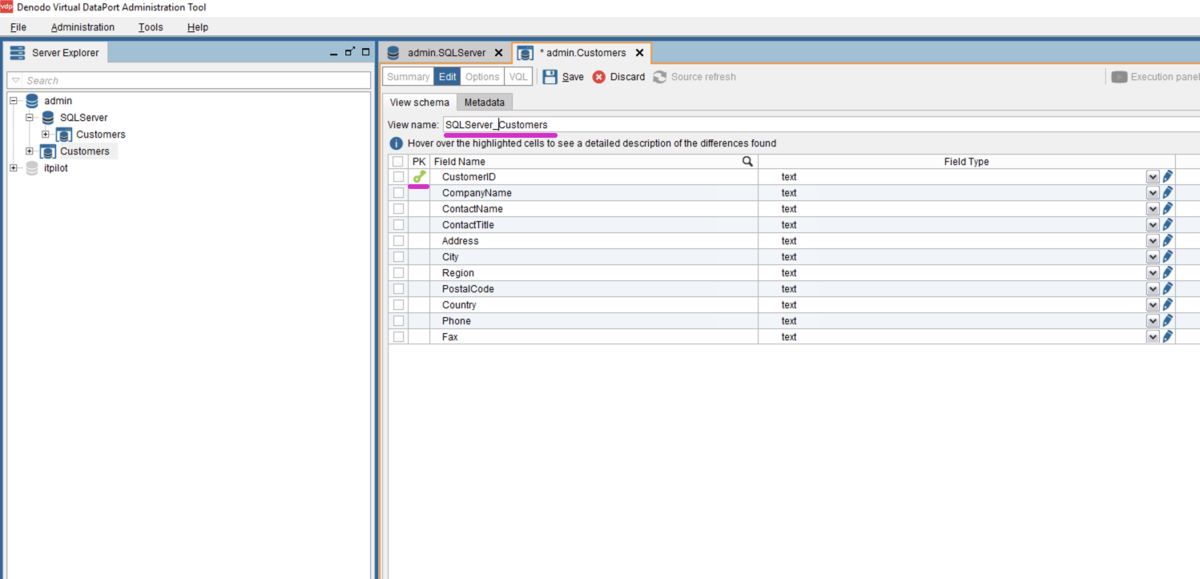This screenshot has width=1200, height=579.
Task: Minimize the Server Explorer panel
Action: 333,52
